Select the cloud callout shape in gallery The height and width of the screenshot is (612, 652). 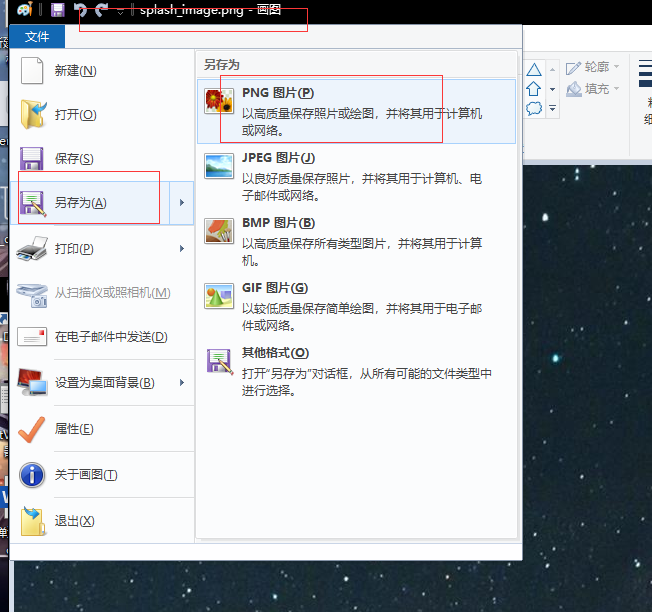534,109
